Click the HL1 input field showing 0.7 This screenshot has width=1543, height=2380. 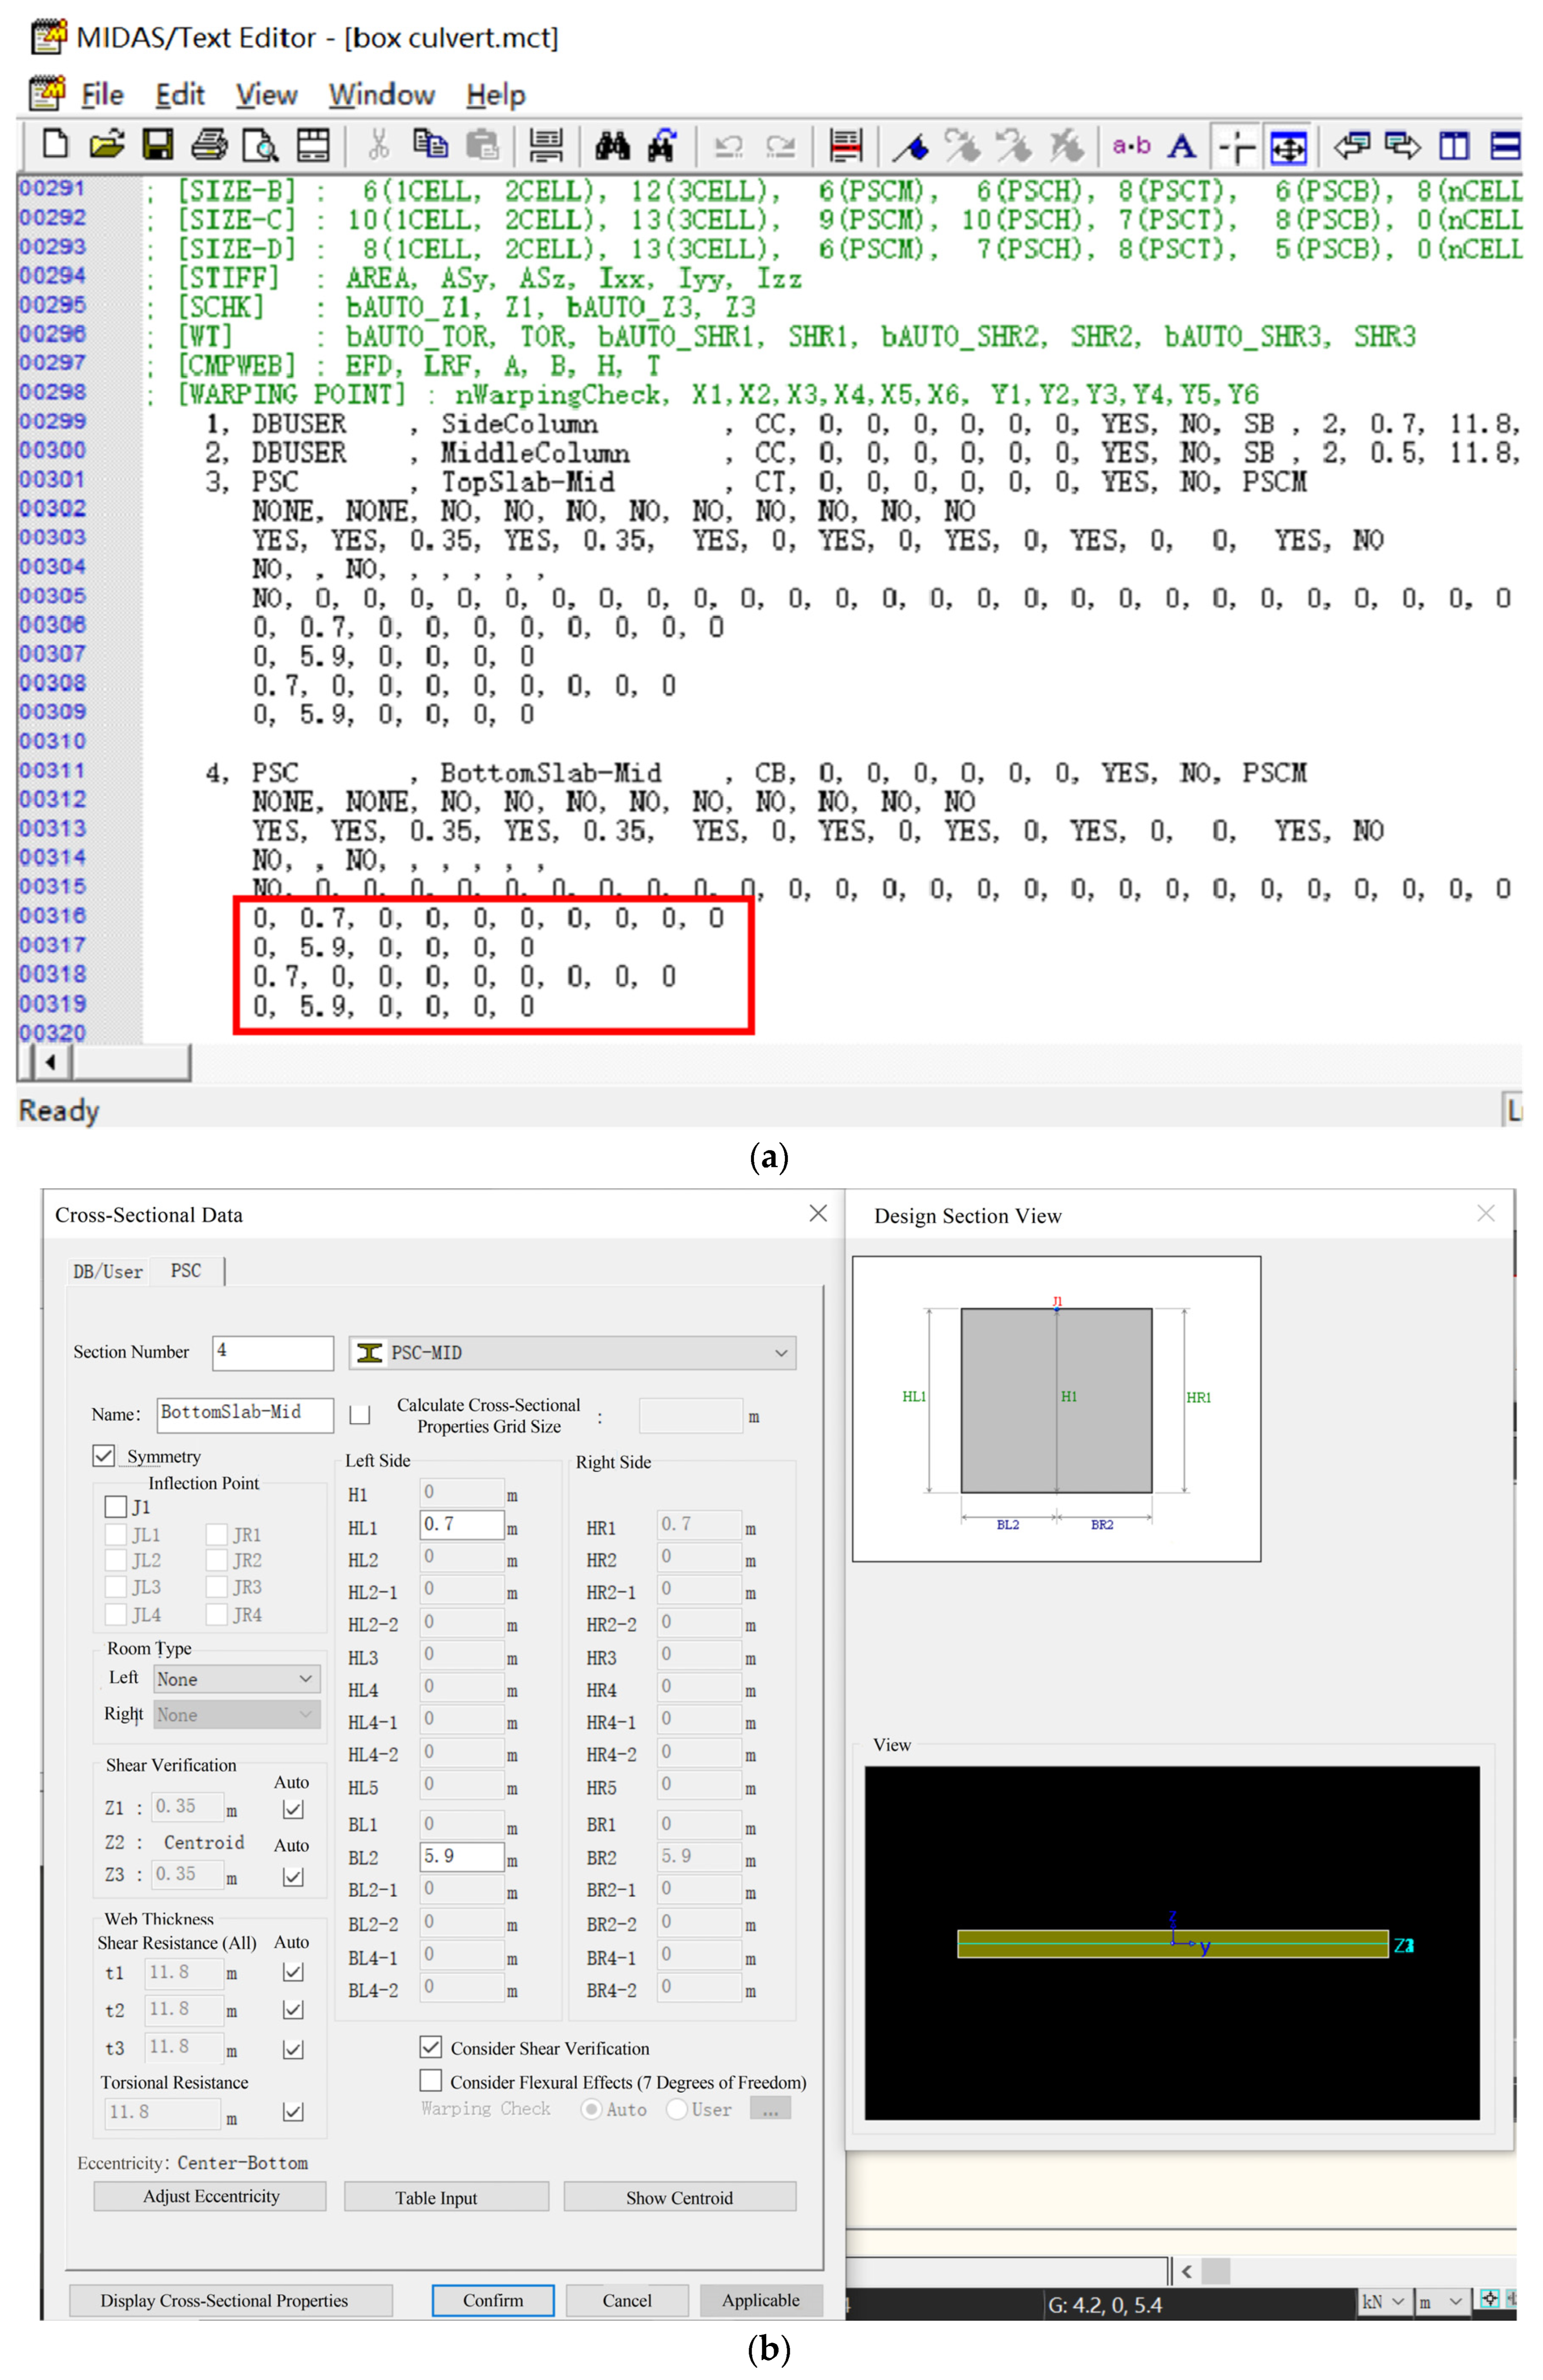[x=461, y=1524]
